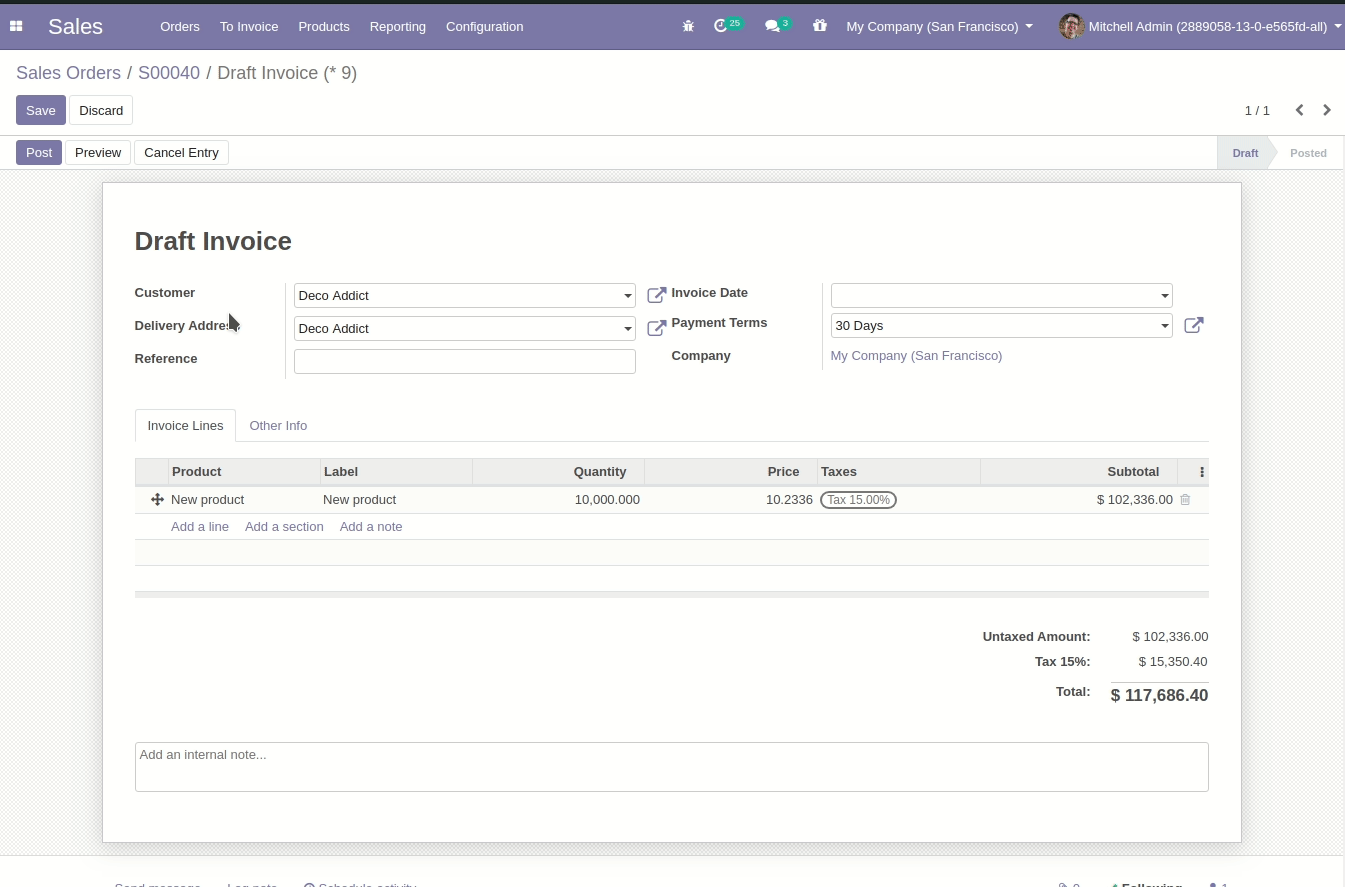Open the Configuration menu
Image resolution: width=1345 pixels, height=887 pixels.
coord(484,26)
